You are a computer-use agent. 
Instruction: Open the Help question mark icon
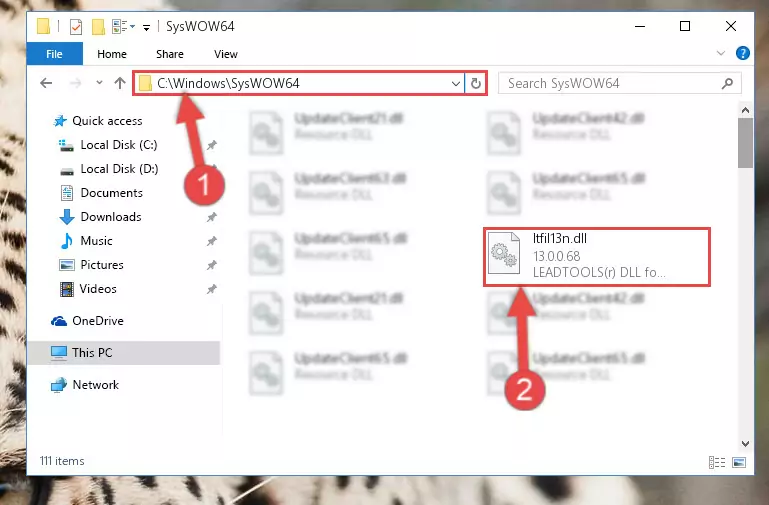[743, 53]
